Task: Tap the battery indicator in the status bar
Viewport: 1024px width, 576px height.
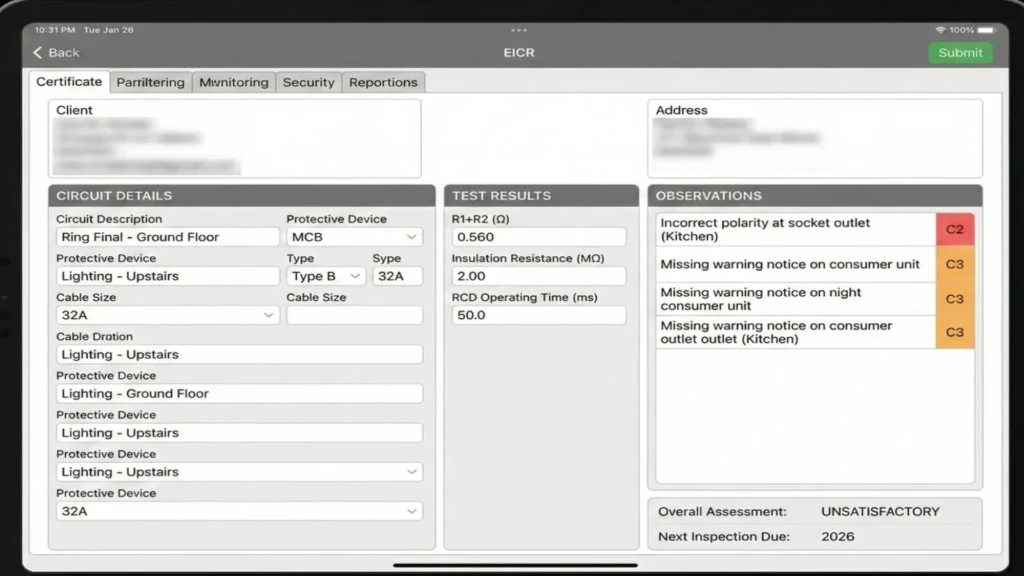Action: 988,30
